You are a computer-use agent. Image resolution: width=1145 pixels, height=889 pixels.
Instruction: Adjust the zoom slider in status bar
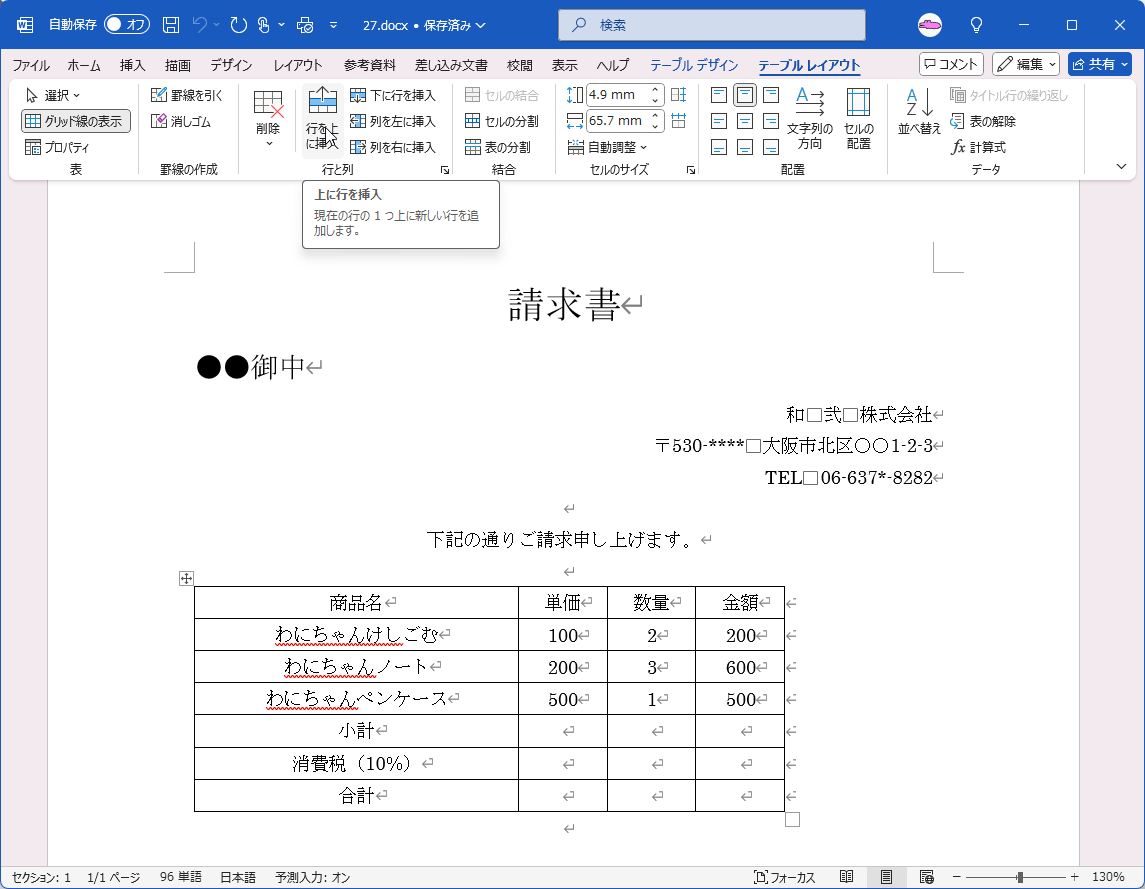click(x=1019, y=876)
